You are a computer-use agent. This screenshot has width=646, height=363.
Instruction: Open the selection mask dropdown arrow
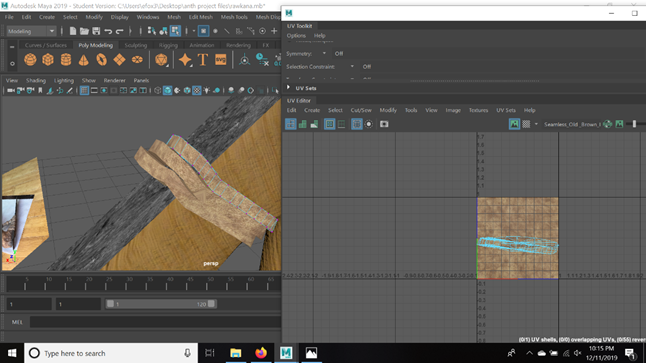[x=194, y=31]
